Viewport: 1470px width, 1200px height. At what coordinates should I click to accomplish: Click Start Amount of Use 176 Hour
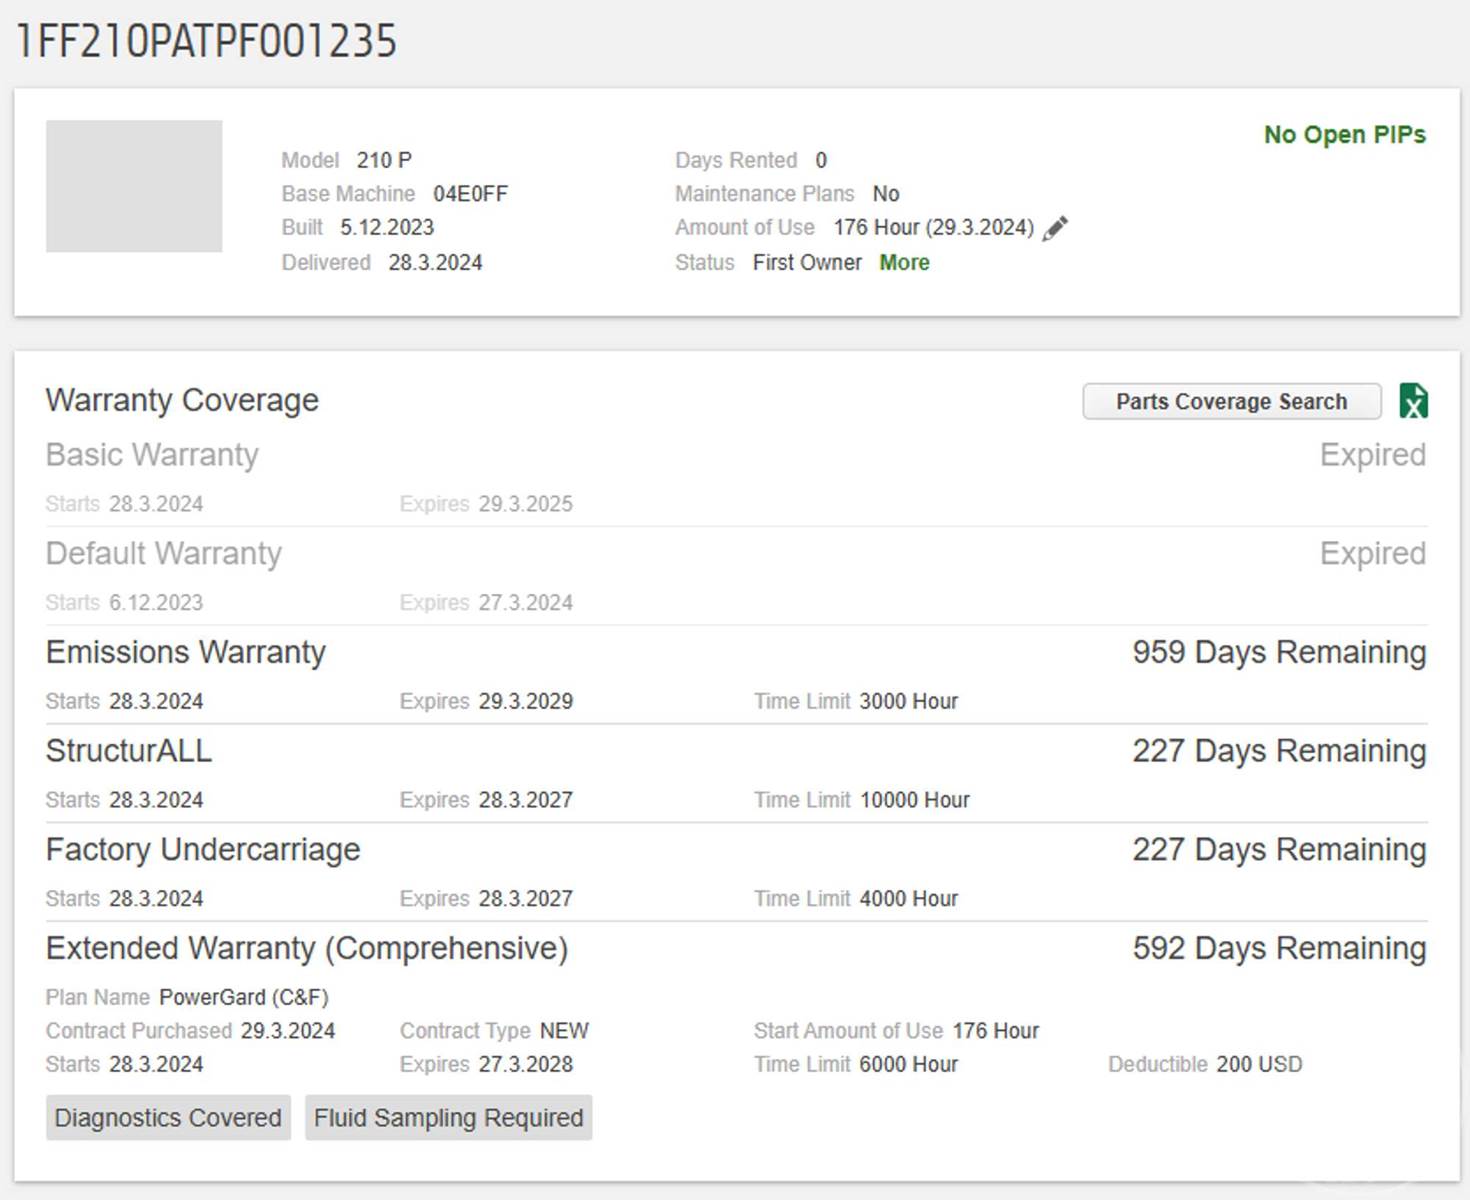click(x=996, y=1031)
